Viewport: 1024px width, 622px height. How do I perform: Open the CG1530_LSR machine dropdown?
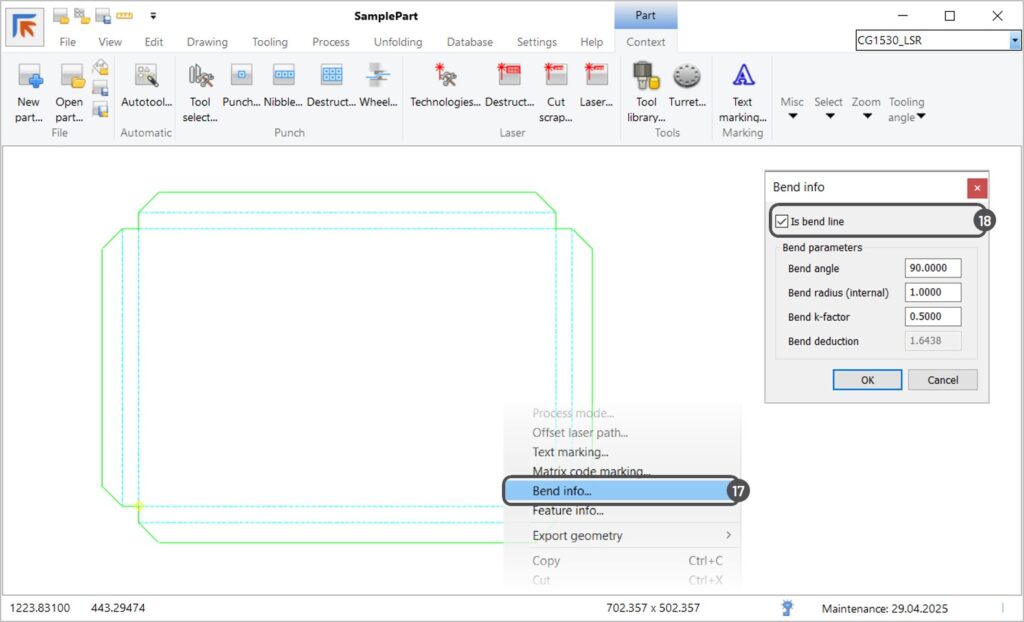coord(1015,41)
